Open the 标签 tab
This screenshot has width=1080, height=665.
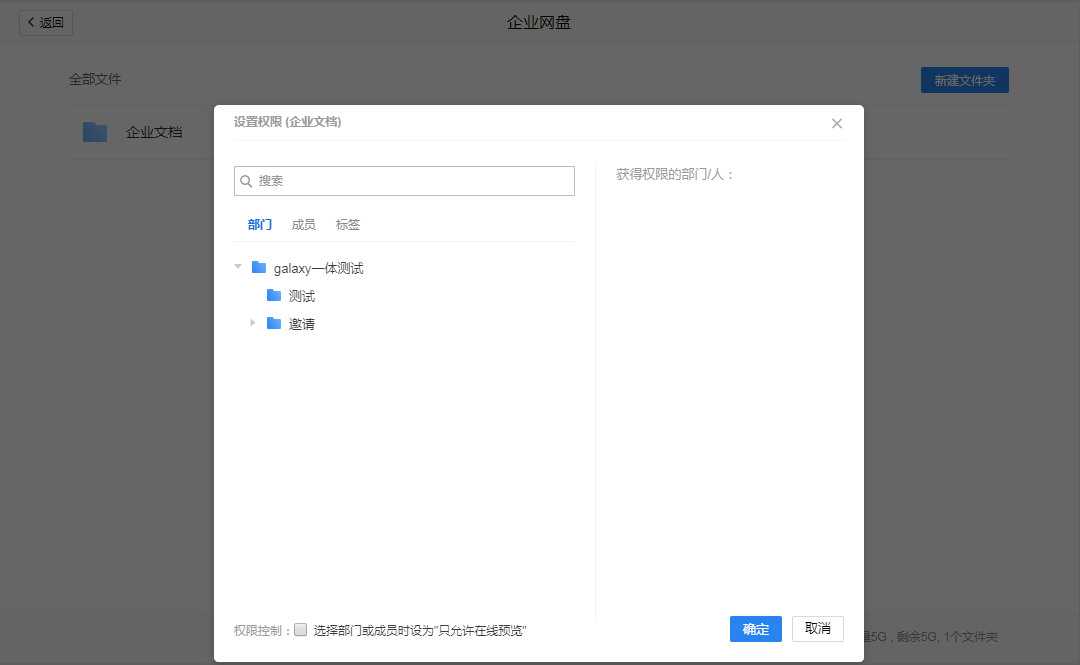[x=348, y=225]
